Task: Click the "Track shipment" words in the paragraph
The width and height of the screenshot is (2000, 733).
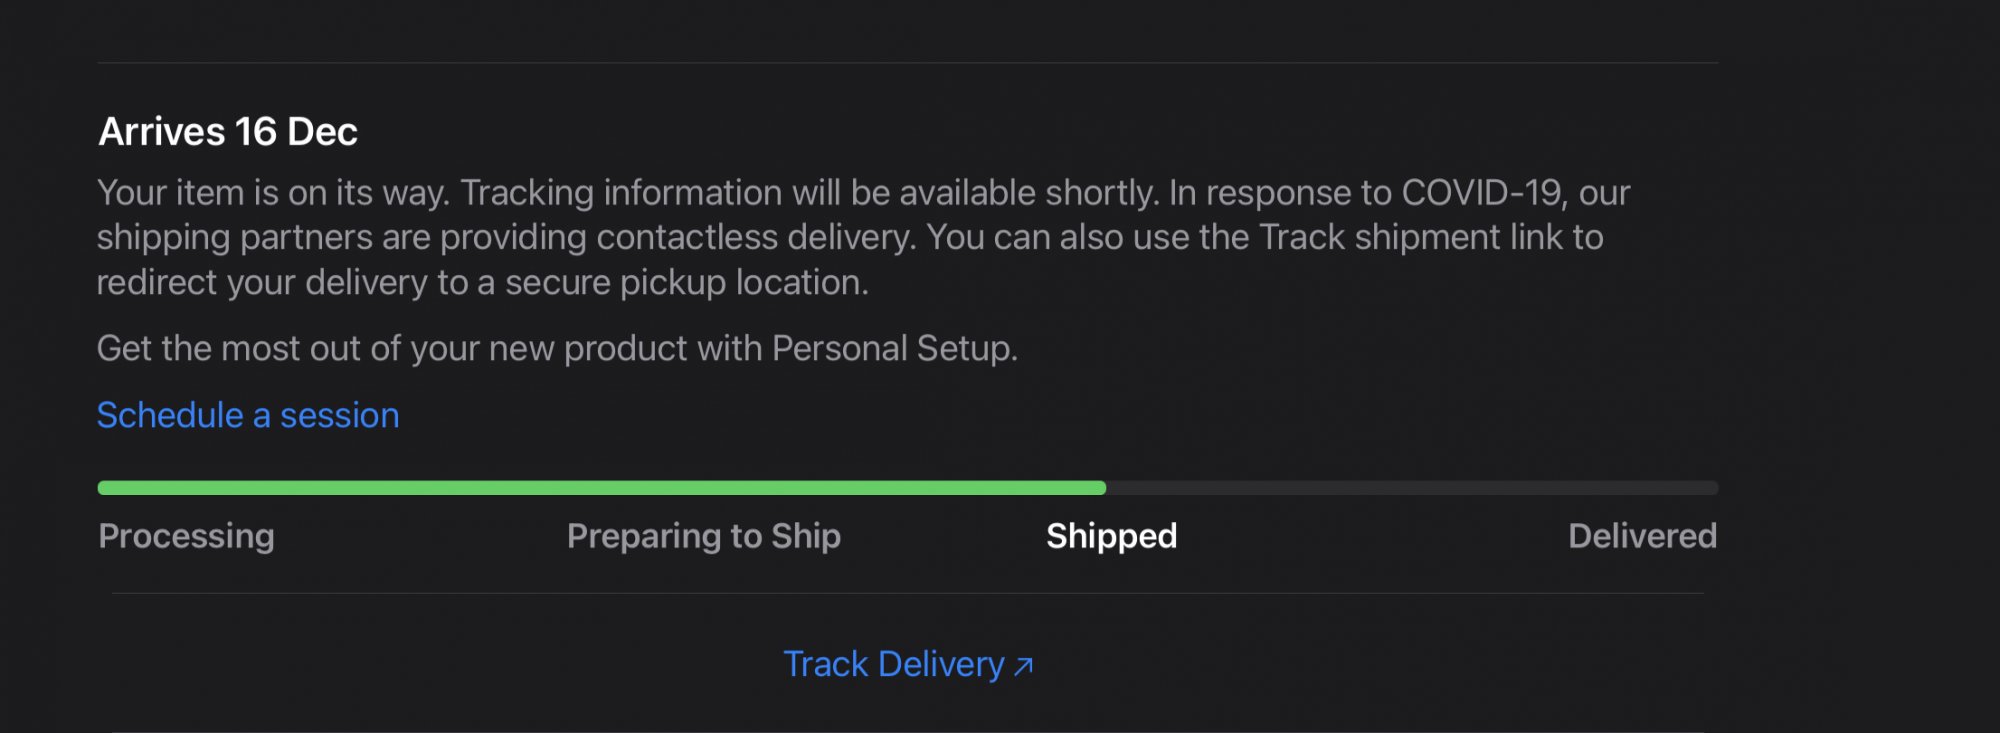Action: [1379, 237]
